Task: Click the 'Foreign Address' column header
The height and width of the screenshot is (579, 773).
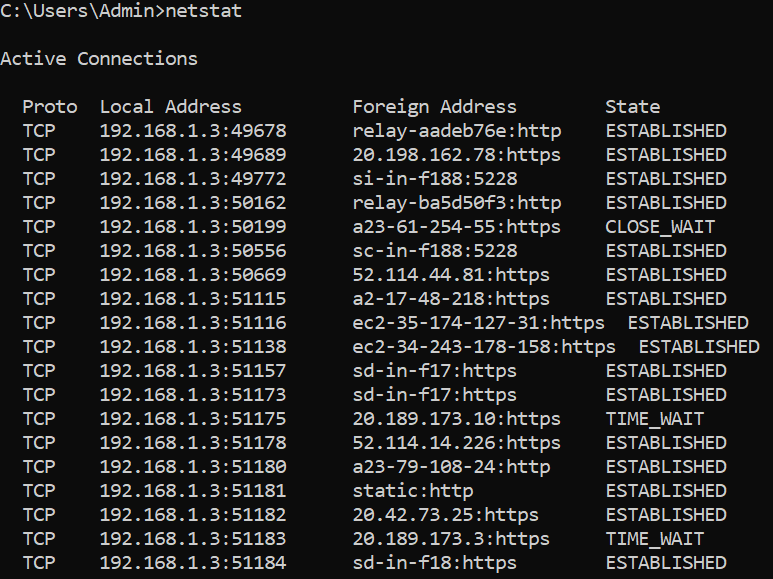Action: (x=434, y=107)
